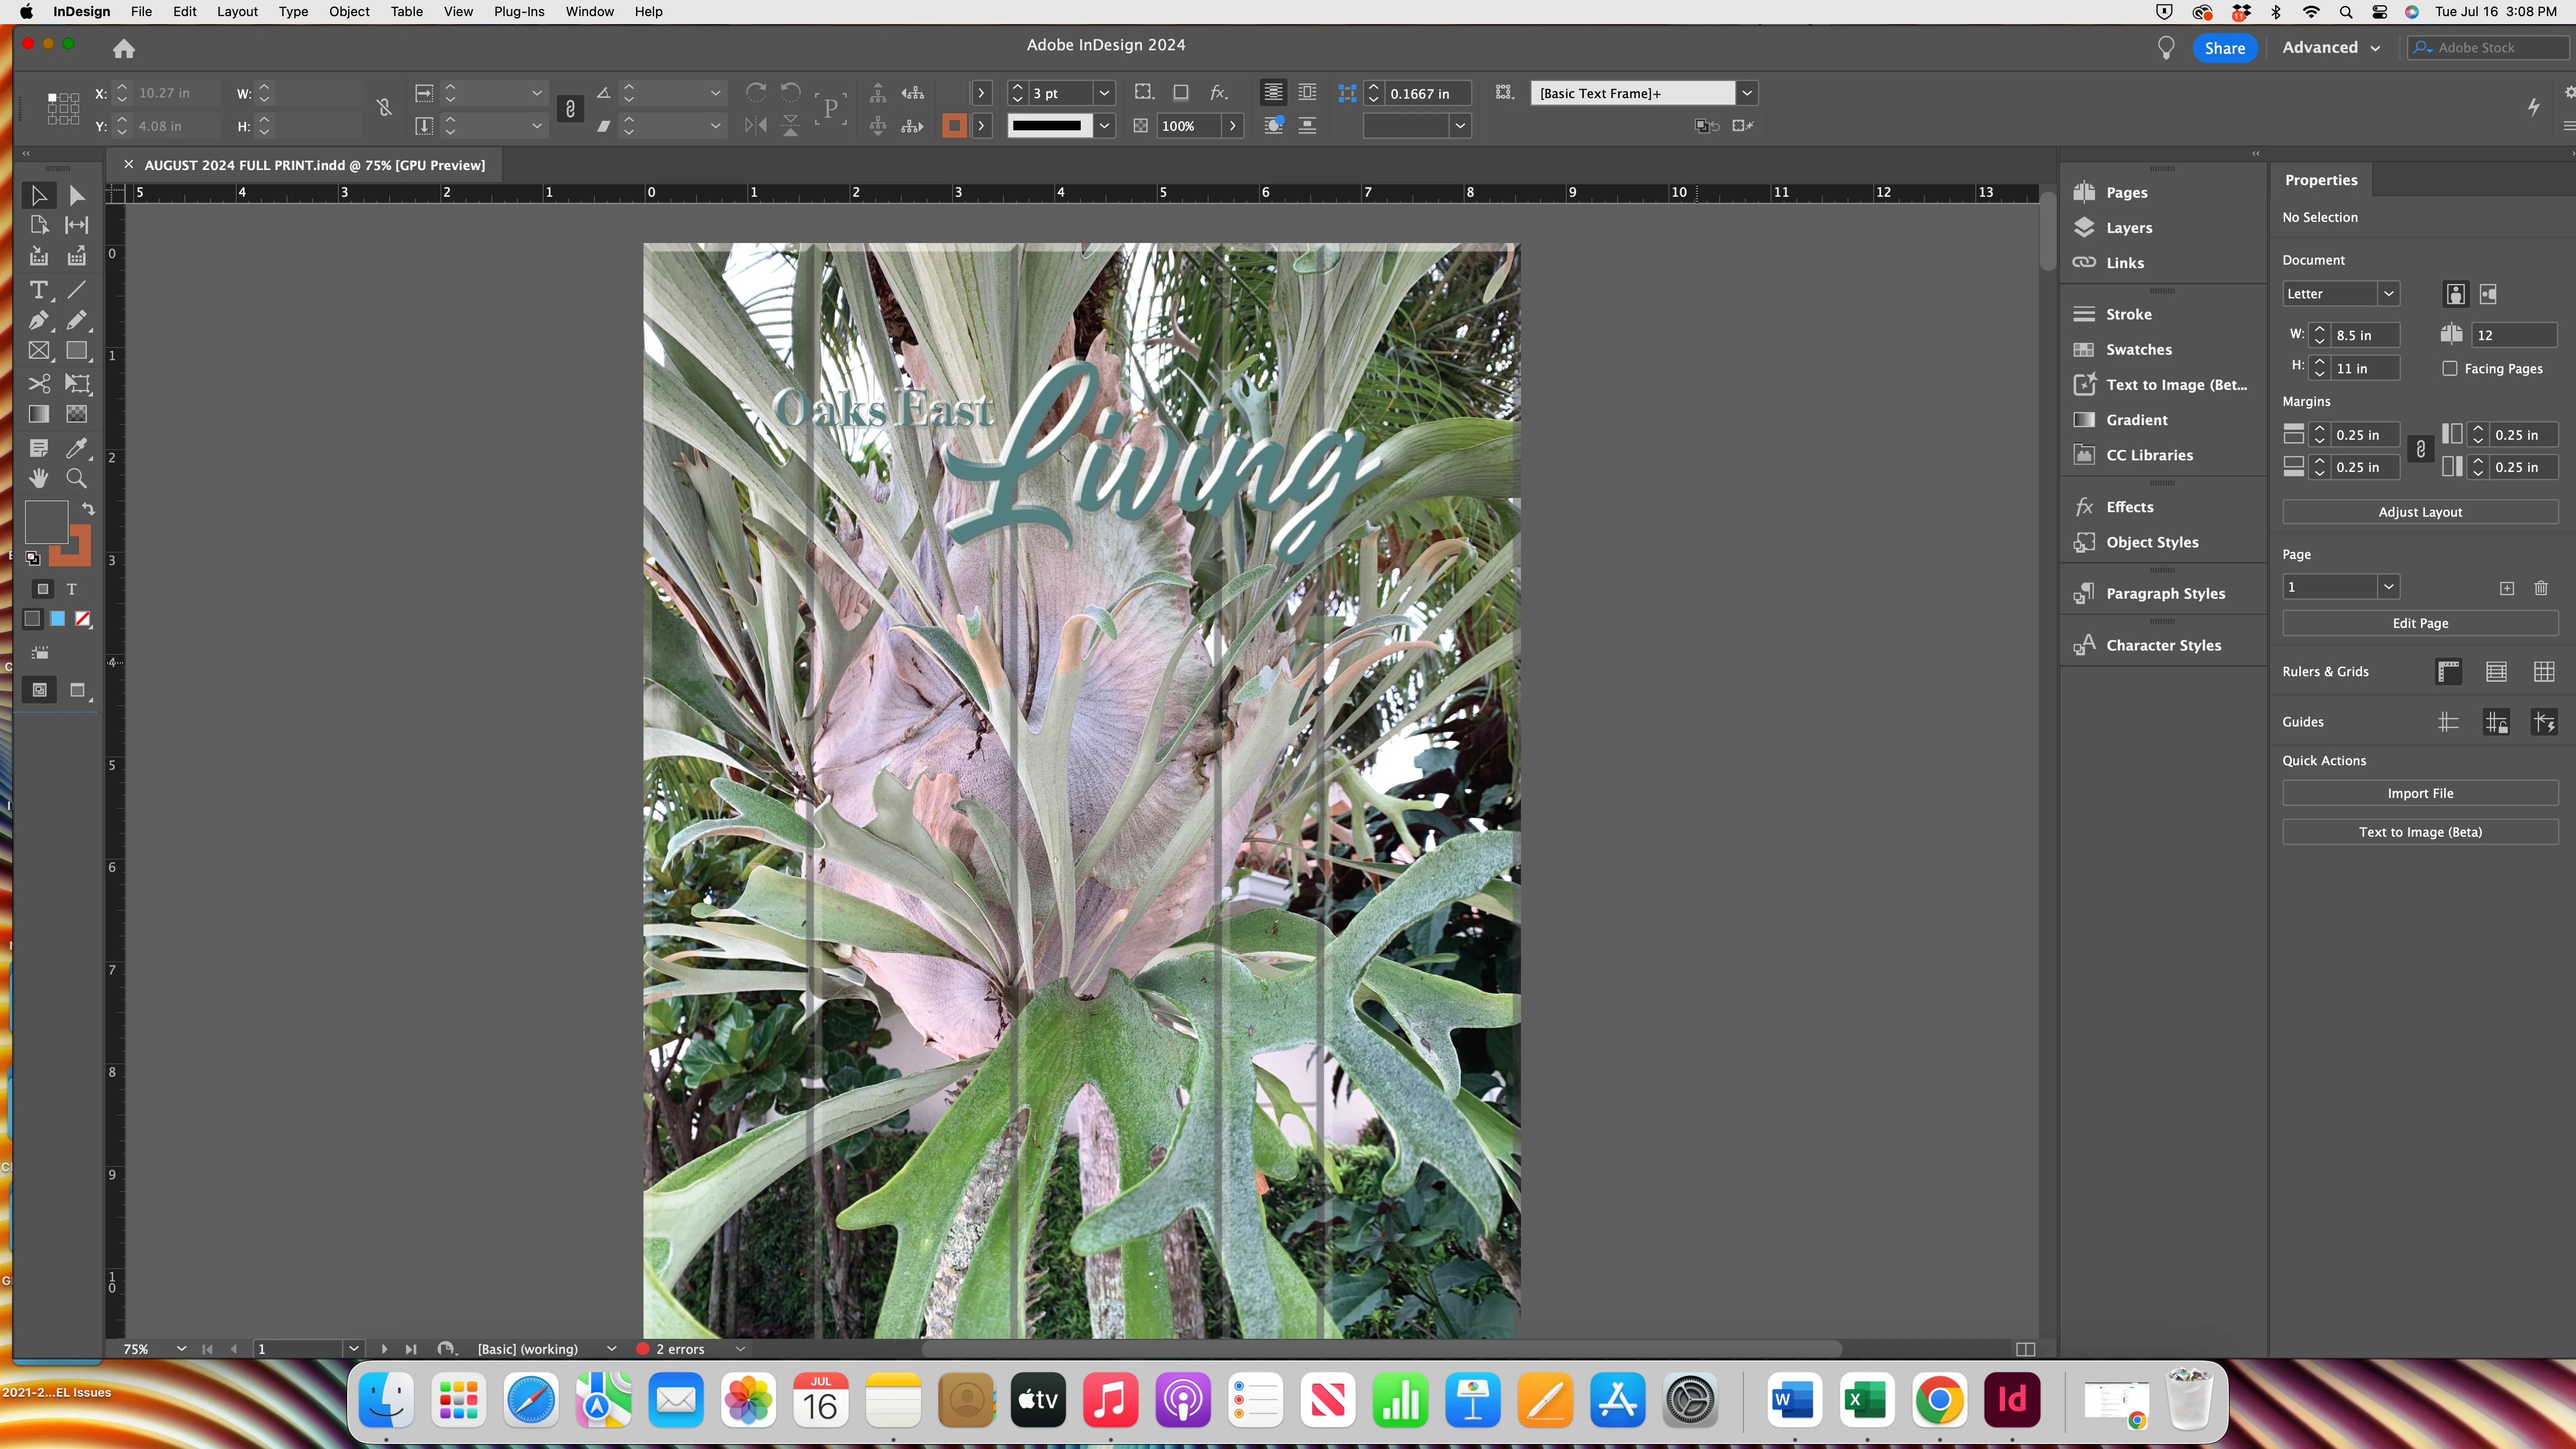Image resolution: width=2576 pixels, height=1449 pixels.
Task: Click the Fill color swatch in toolbox
Action: pyautogui.click(x=46, y=522)
